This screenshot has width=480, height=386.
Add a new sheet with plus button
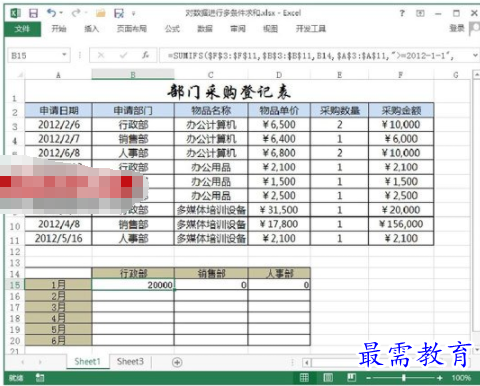177,362
